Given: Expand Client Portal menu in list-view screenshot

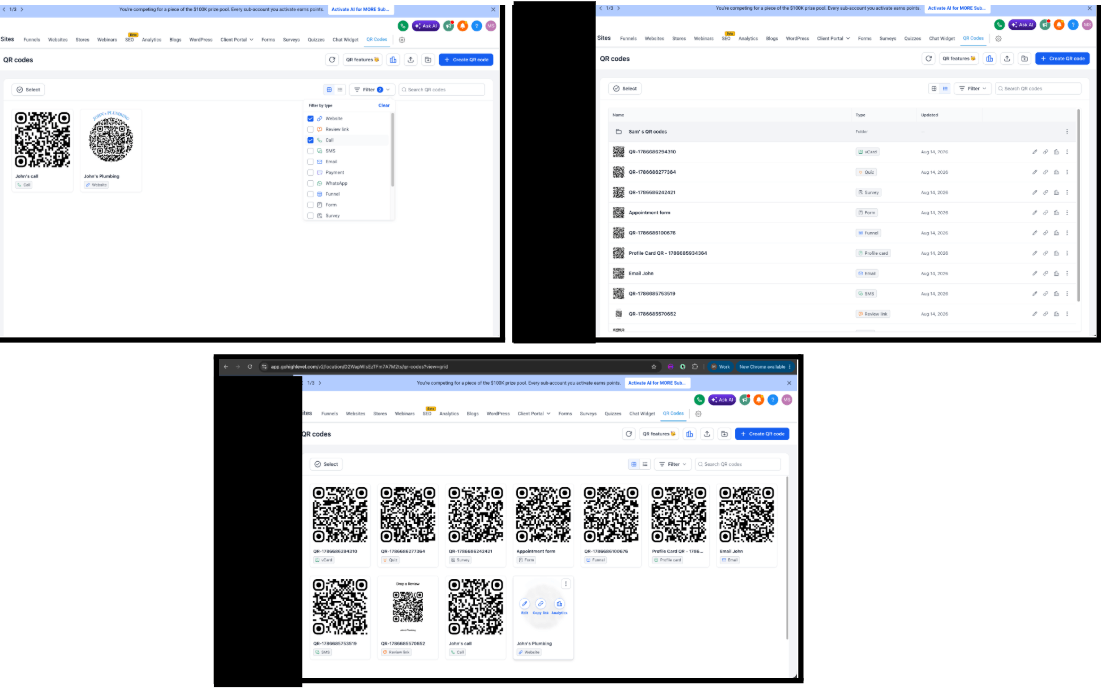Looking at the screenshot, I should 833,39.
